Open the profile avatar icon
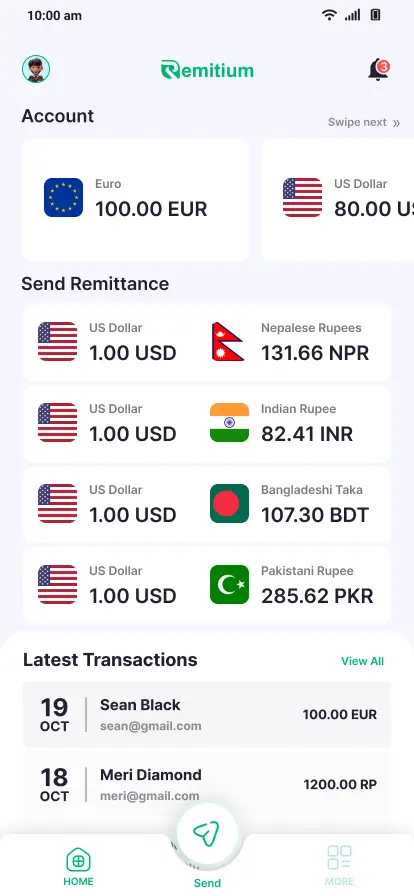Viewport: 414px width, 896px height. (x=36, y=69)
